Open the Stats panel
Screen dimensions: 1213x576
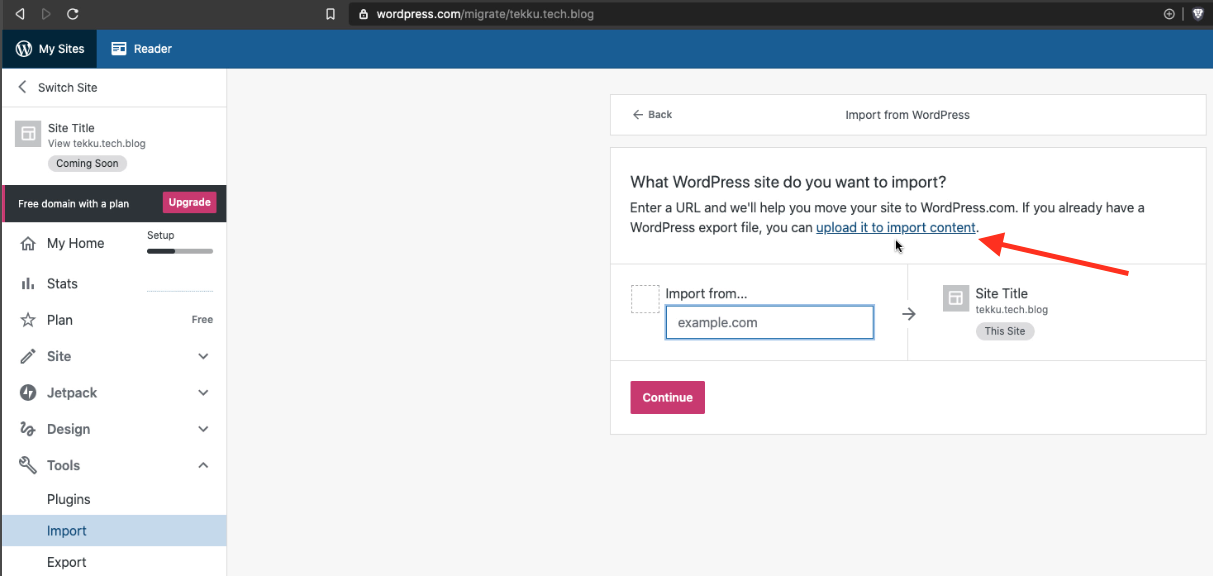pyautogui.click(x=64, y=283)
